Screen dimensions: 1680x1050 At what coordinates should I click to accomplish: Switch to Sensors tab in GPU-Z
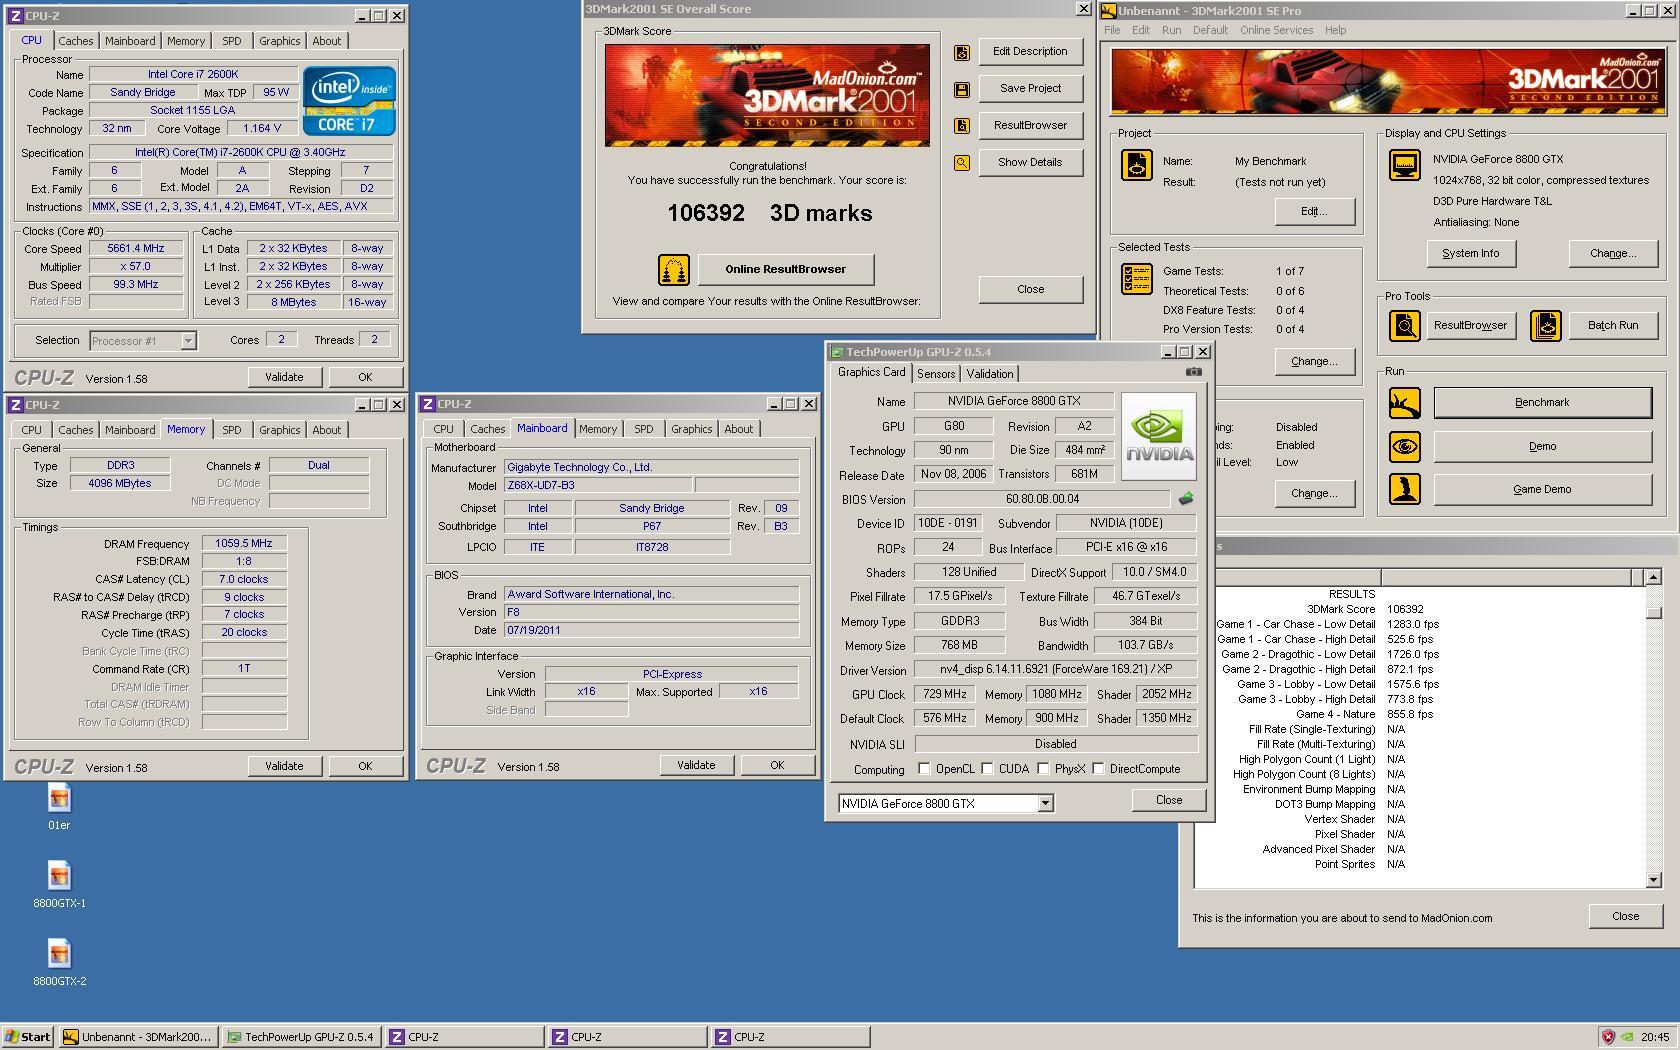tap(936, 374)
